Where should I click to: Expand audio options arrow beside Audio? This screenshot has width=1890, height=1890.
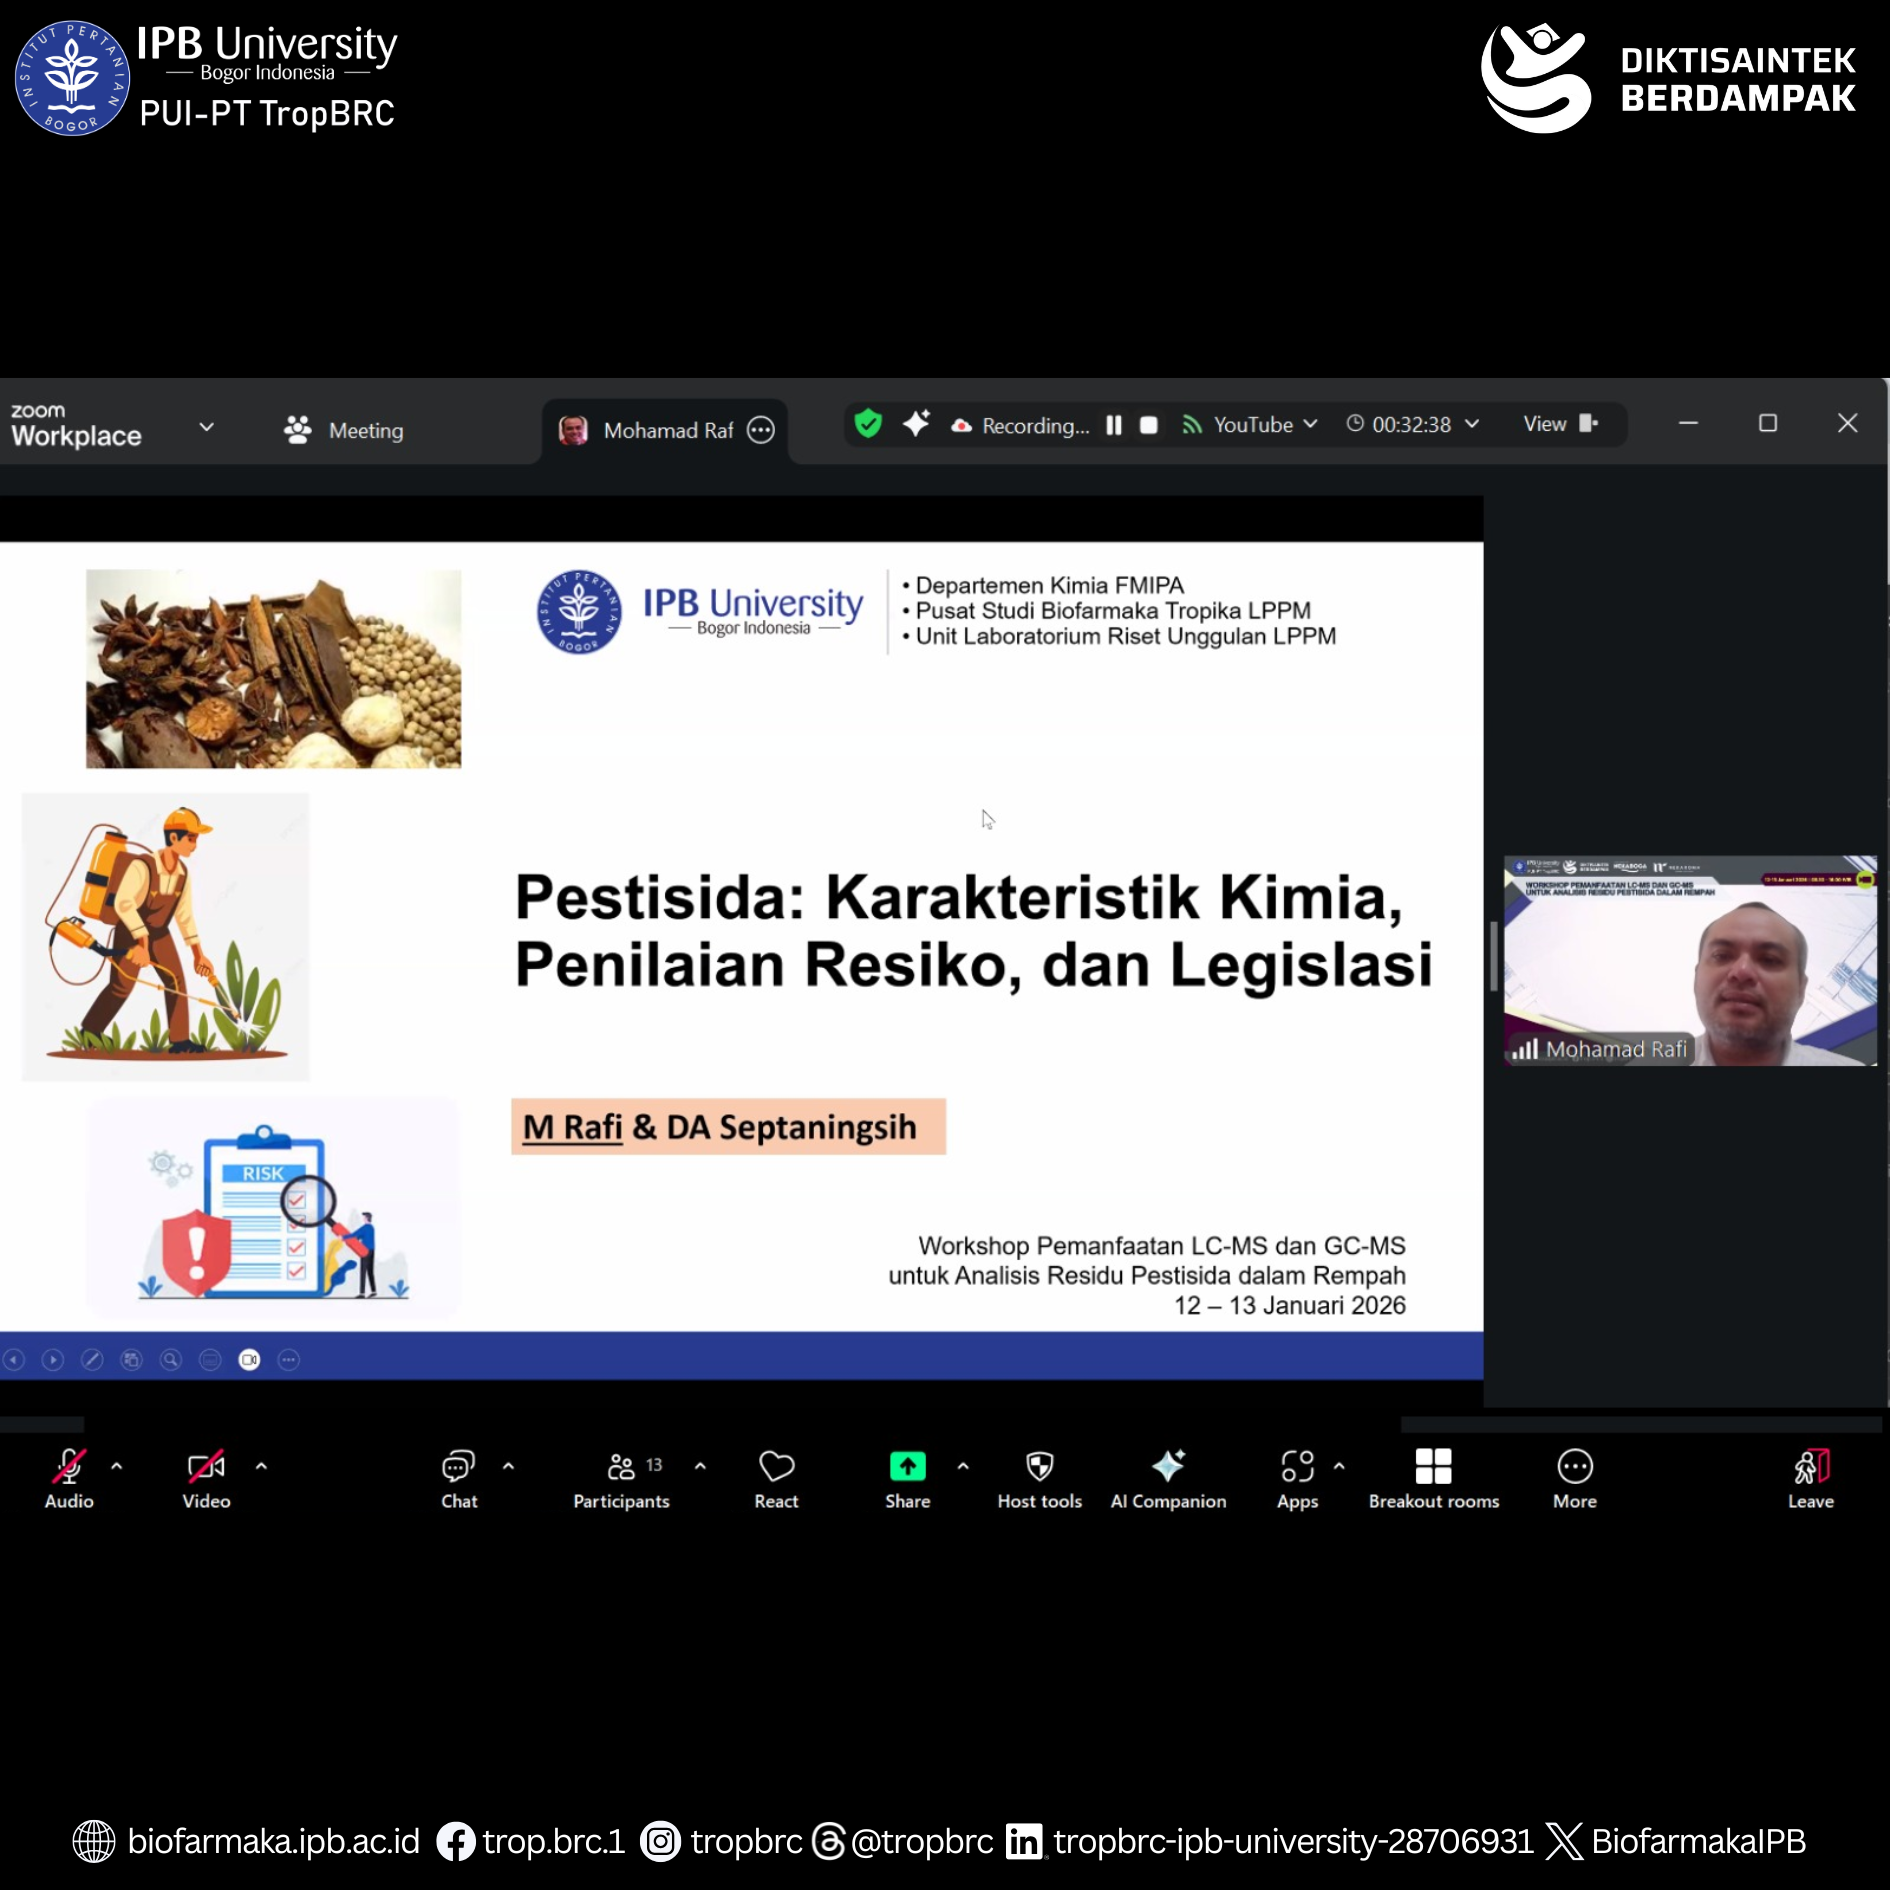pos(117,1466)
